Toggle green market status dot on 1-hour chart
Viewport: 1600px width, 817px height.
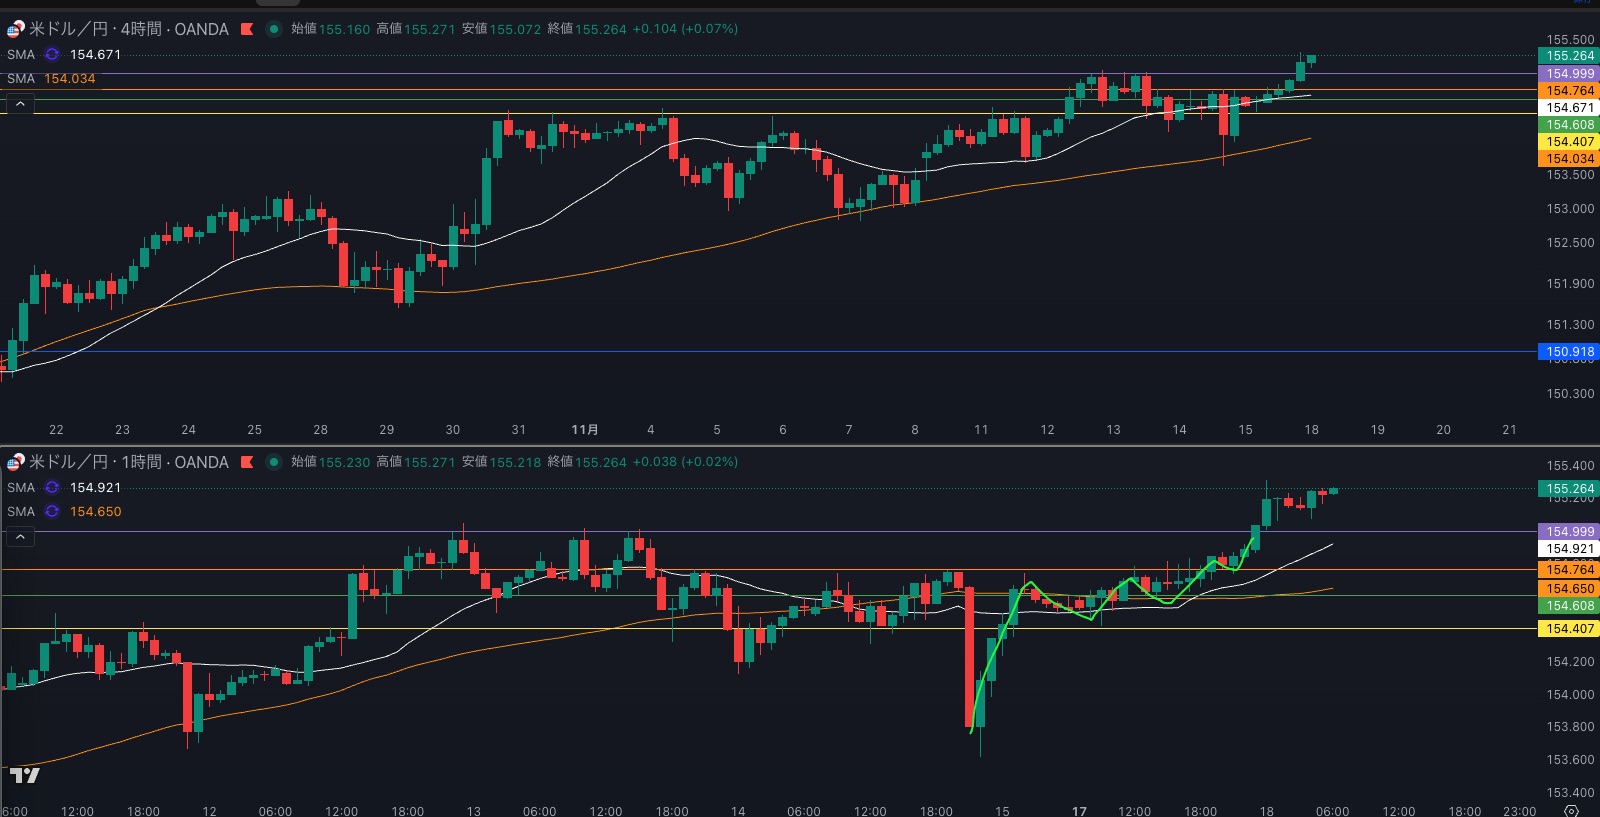pyautogui.click(x=273, y=462)
